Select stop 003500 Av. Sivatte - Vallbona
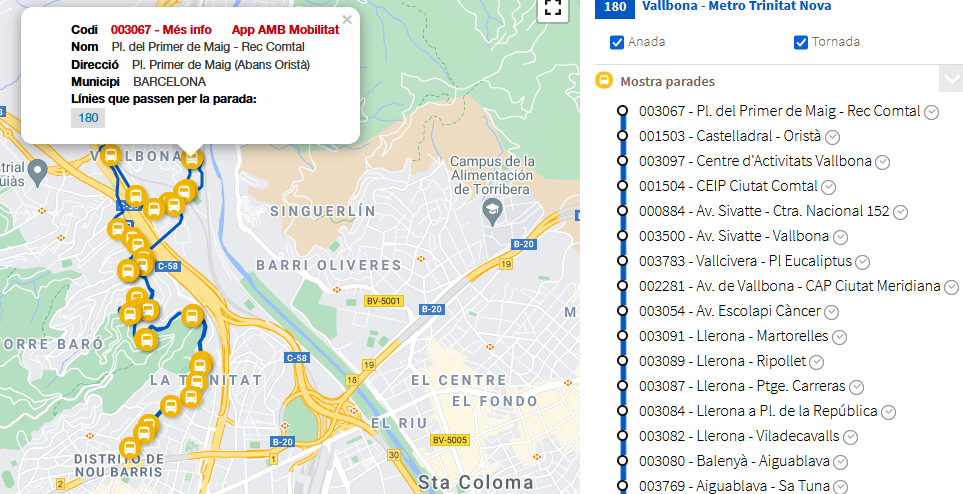This screenshot has width=963, height=494. coord(734,236)
